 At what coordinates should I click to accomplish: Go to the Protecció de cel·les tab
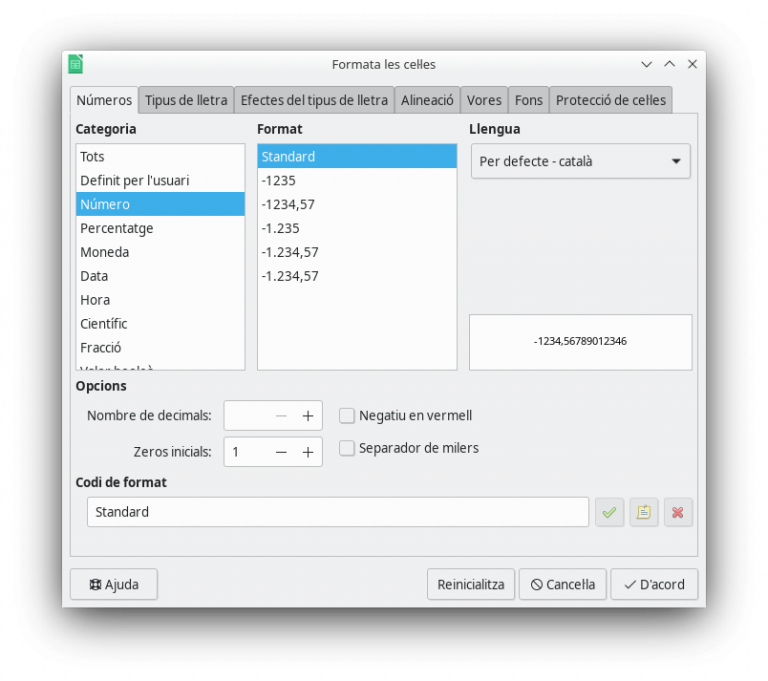click(x=610, y=100)
